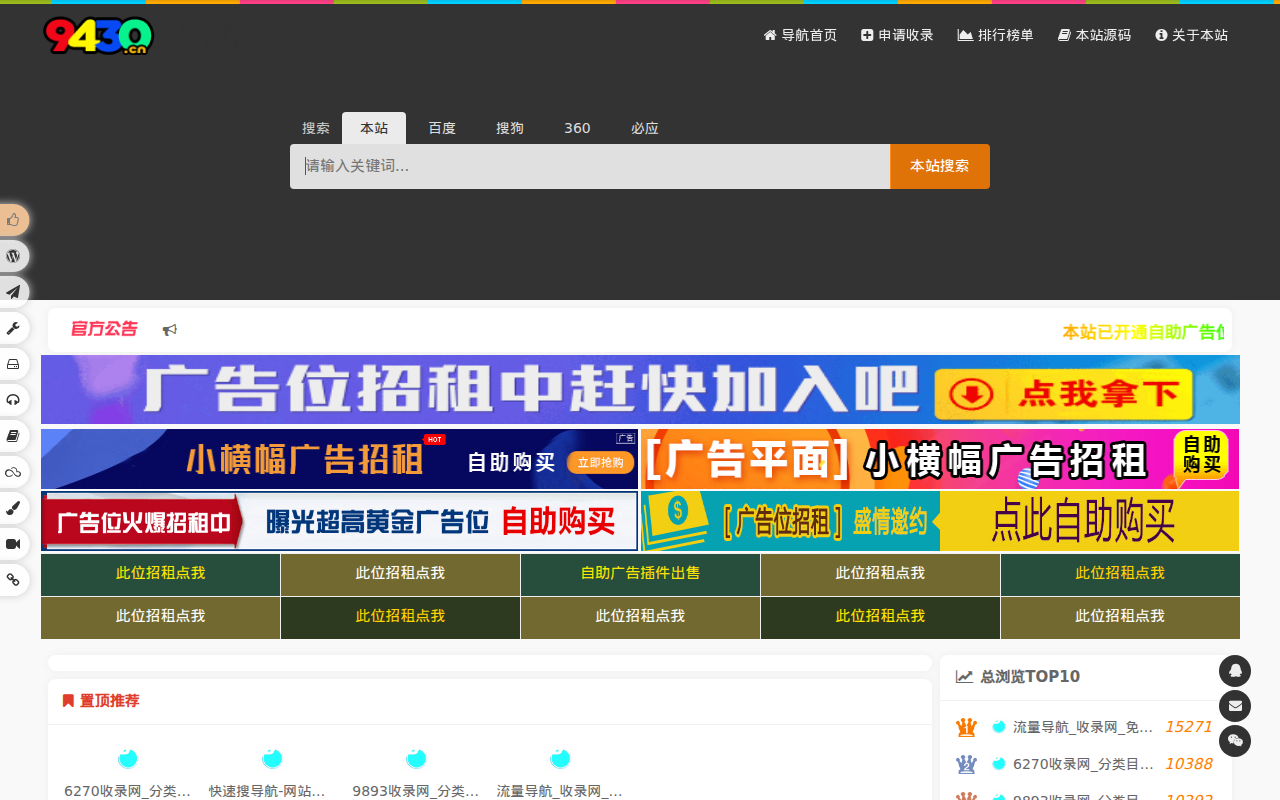Click the chain link sidebar icon

point(13,580)
